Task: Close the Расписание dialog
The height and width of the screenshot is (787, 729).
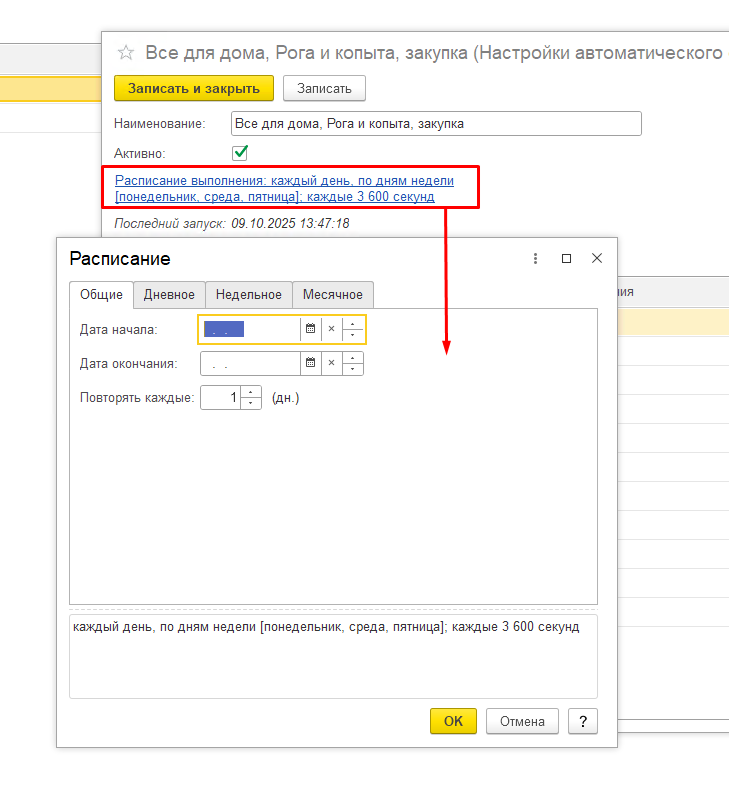Action: [597, 258]
